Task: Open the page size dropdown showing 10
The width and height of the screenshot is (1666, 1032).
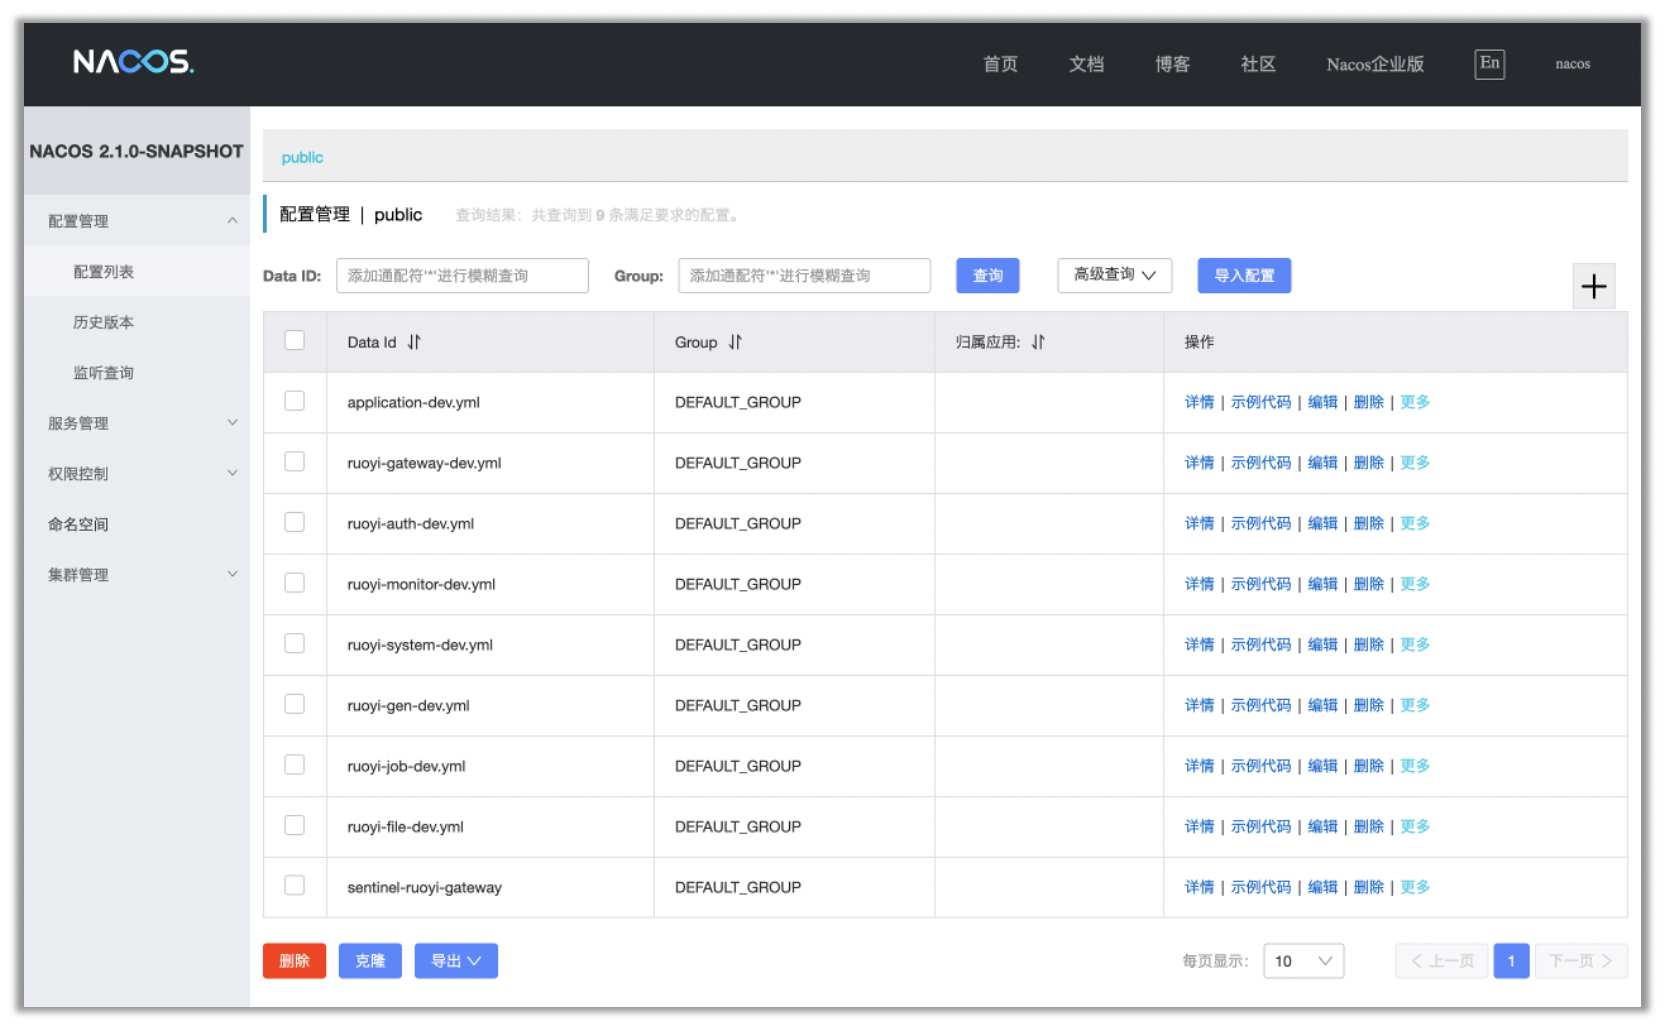Action: click(x=1303, y=961)
